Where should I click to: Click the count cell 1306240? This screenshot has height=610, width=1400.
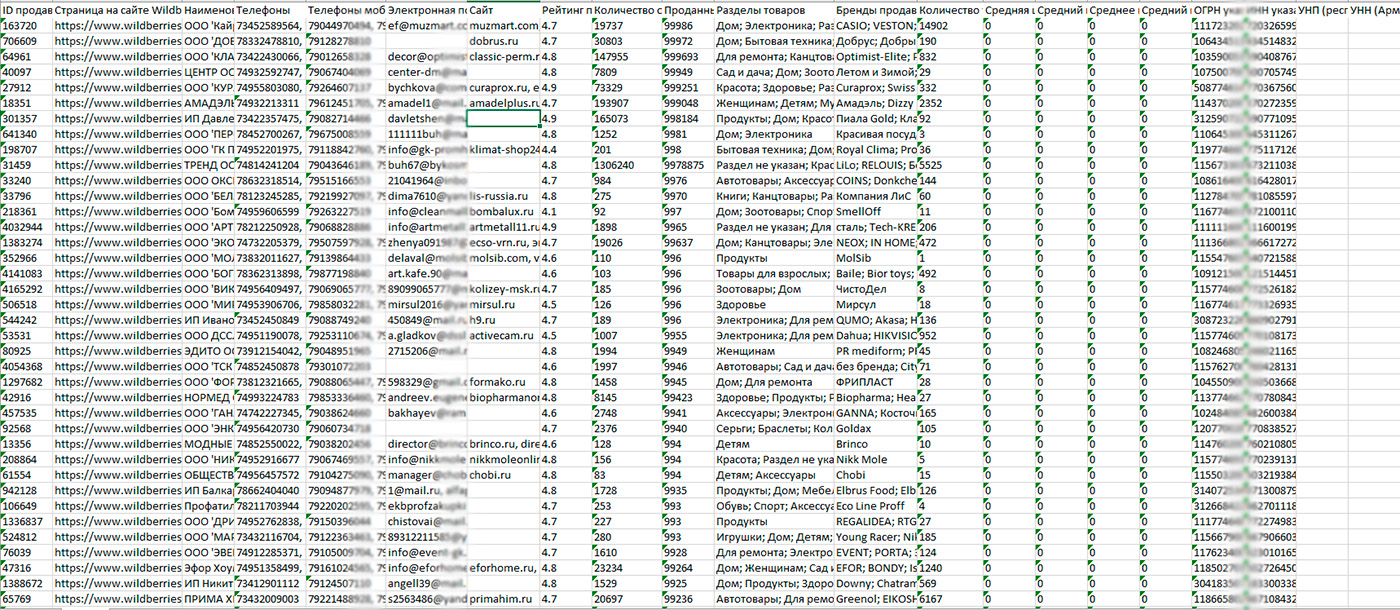point(626,165)
